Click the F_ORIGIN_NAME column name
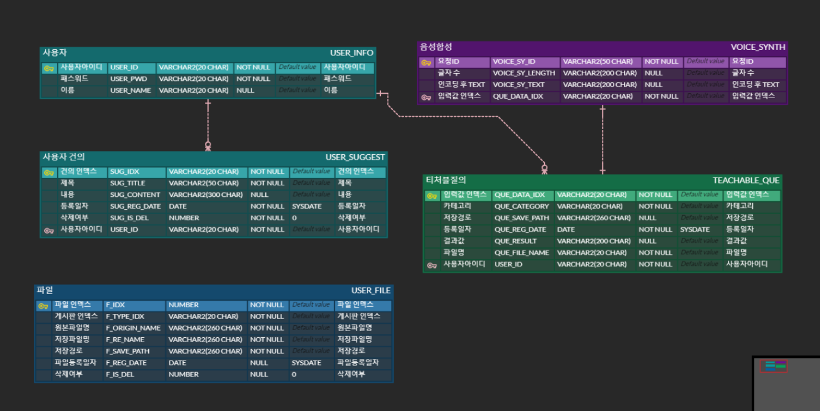The width and height of the screenshot is (820, 412). click(x=133, y=328)
